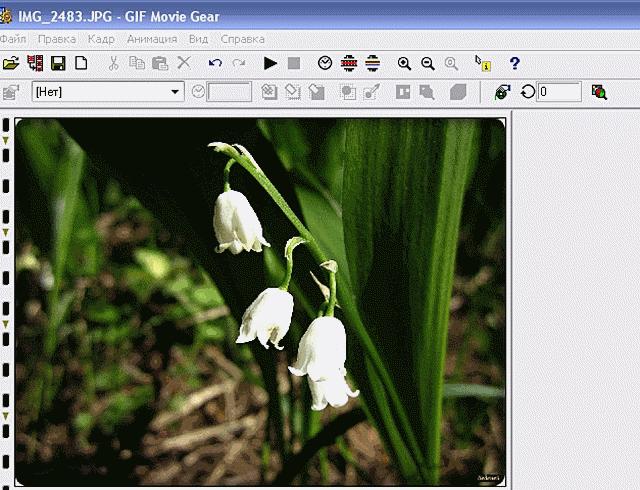The width and height of the screenshot is (640, 490).
Task: Click the Open file folder icon
Action: pos(11,63)
